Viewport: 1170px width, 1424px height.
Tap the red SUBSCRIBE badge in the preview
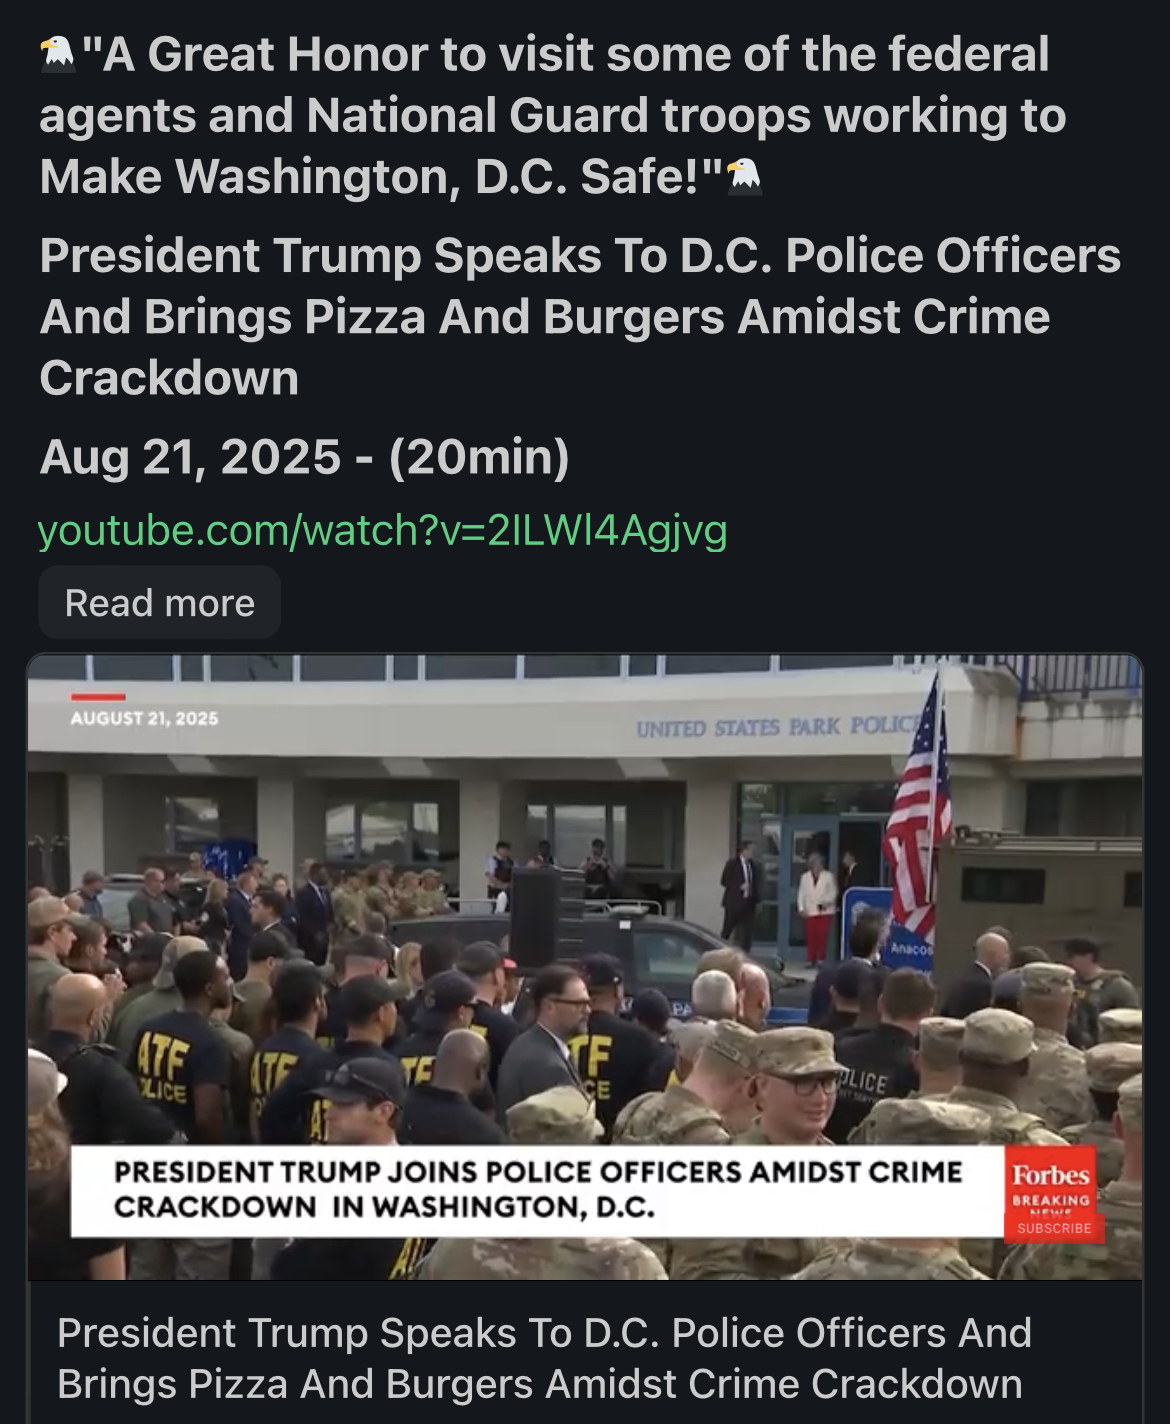click(x=1054, y=1228)
